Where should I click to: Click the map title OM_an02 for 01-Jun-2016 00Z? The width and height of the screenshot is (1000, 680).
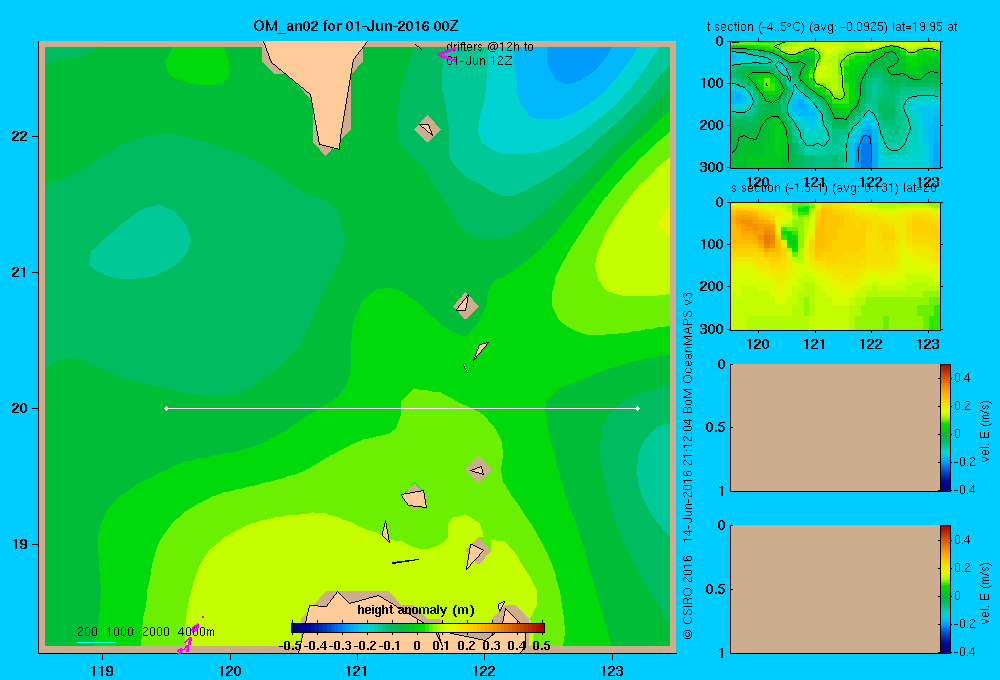coord(355,26)
